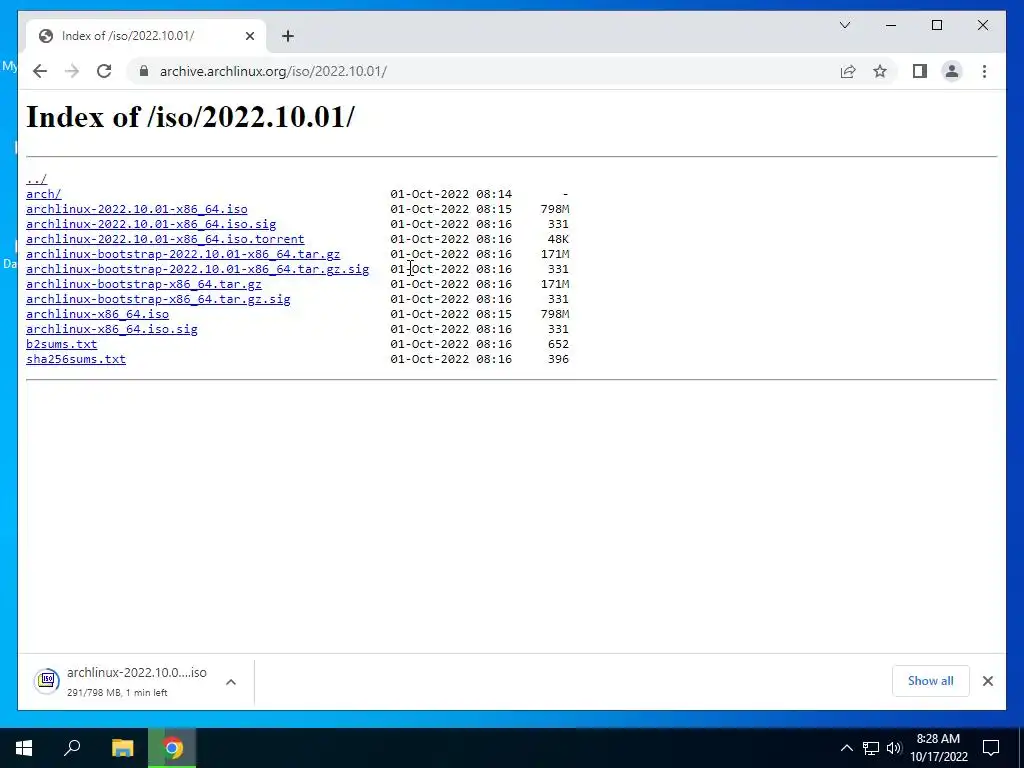This screenshot has height=768, width=1024.
Task: Click the forward navigation arrow
Action: tap(72, 71)
